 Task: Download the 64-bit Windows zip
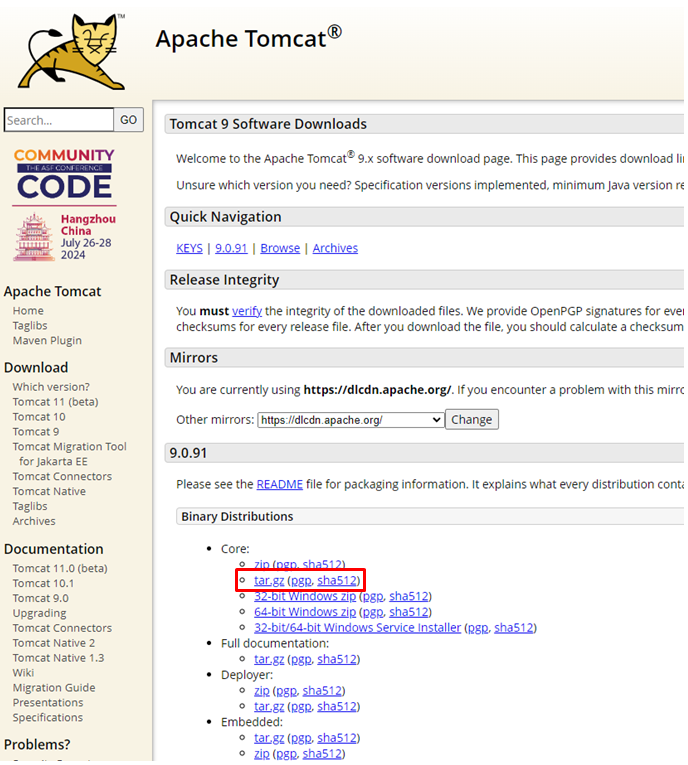pyautogui.click(x=305, y=612)
